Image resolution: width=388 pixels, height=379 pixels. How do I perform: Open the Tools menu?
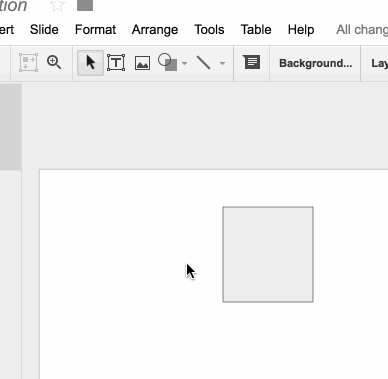point(209,30)
